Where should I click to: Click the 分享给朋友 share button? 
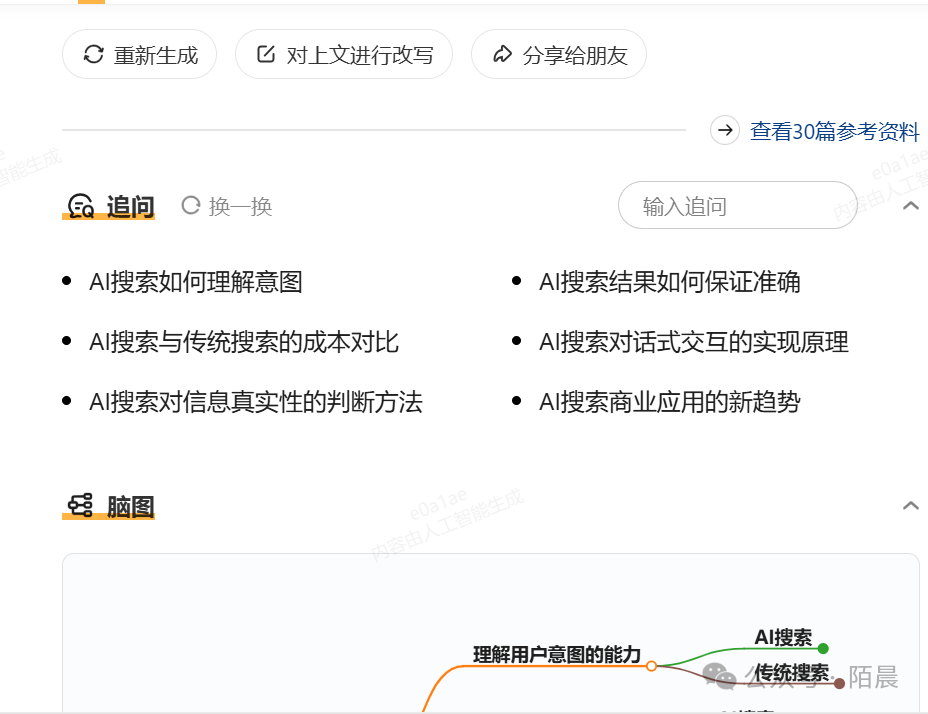tap(559, 54)
